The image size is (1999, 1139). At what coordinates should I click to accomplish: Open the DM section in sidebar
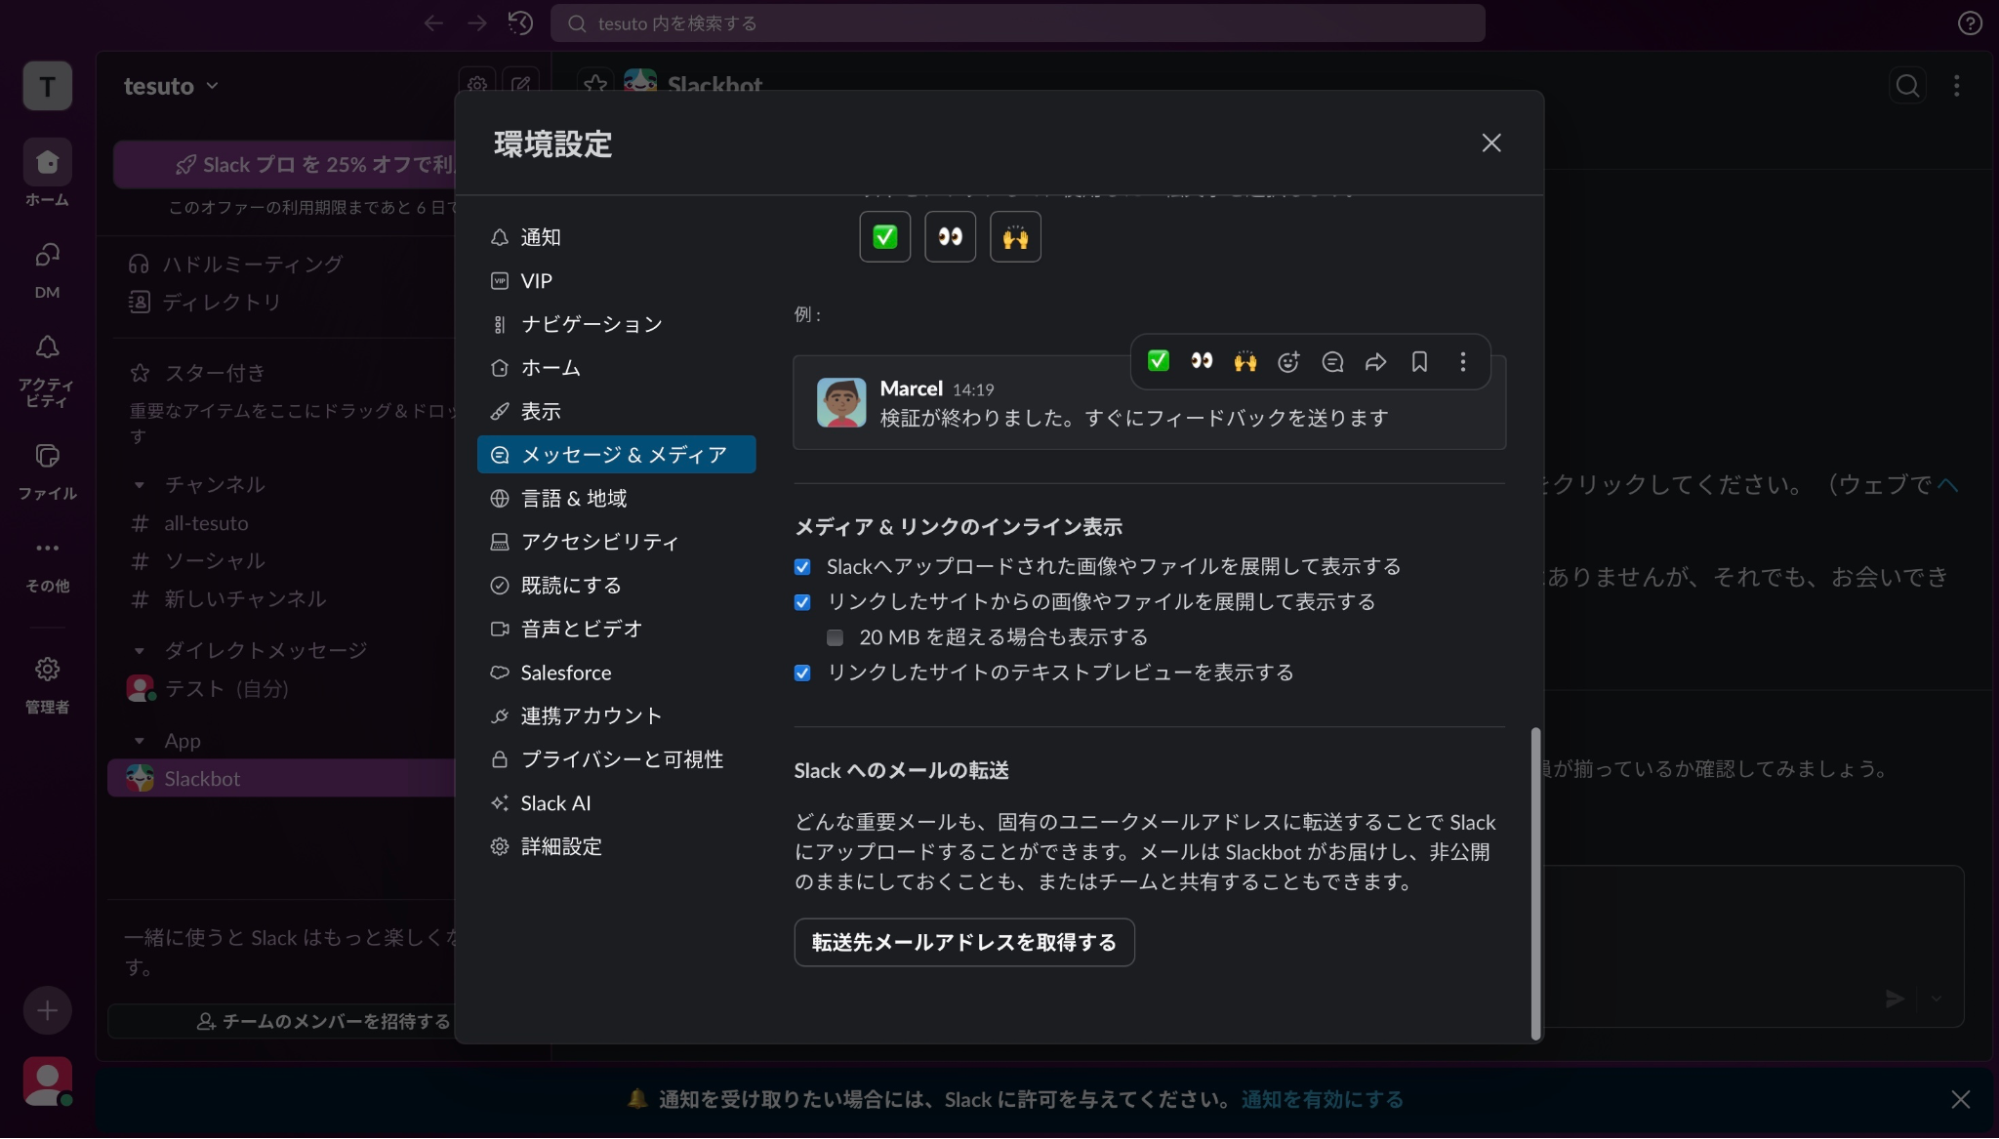point(46,268)
